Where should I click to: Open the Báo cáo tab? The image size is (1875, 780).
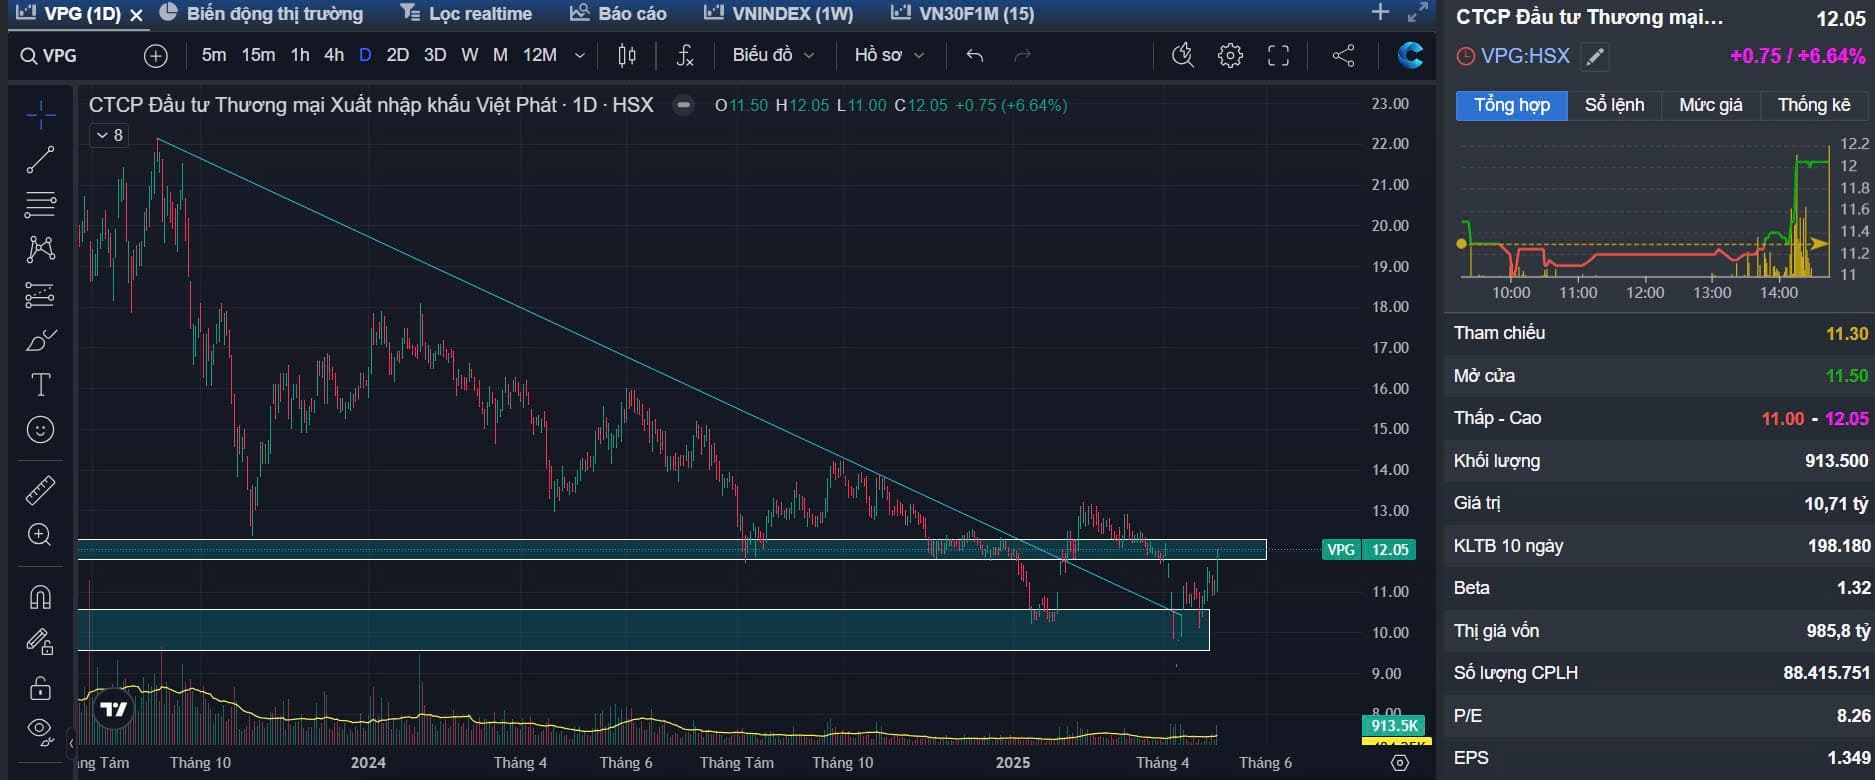coord(618,14)
